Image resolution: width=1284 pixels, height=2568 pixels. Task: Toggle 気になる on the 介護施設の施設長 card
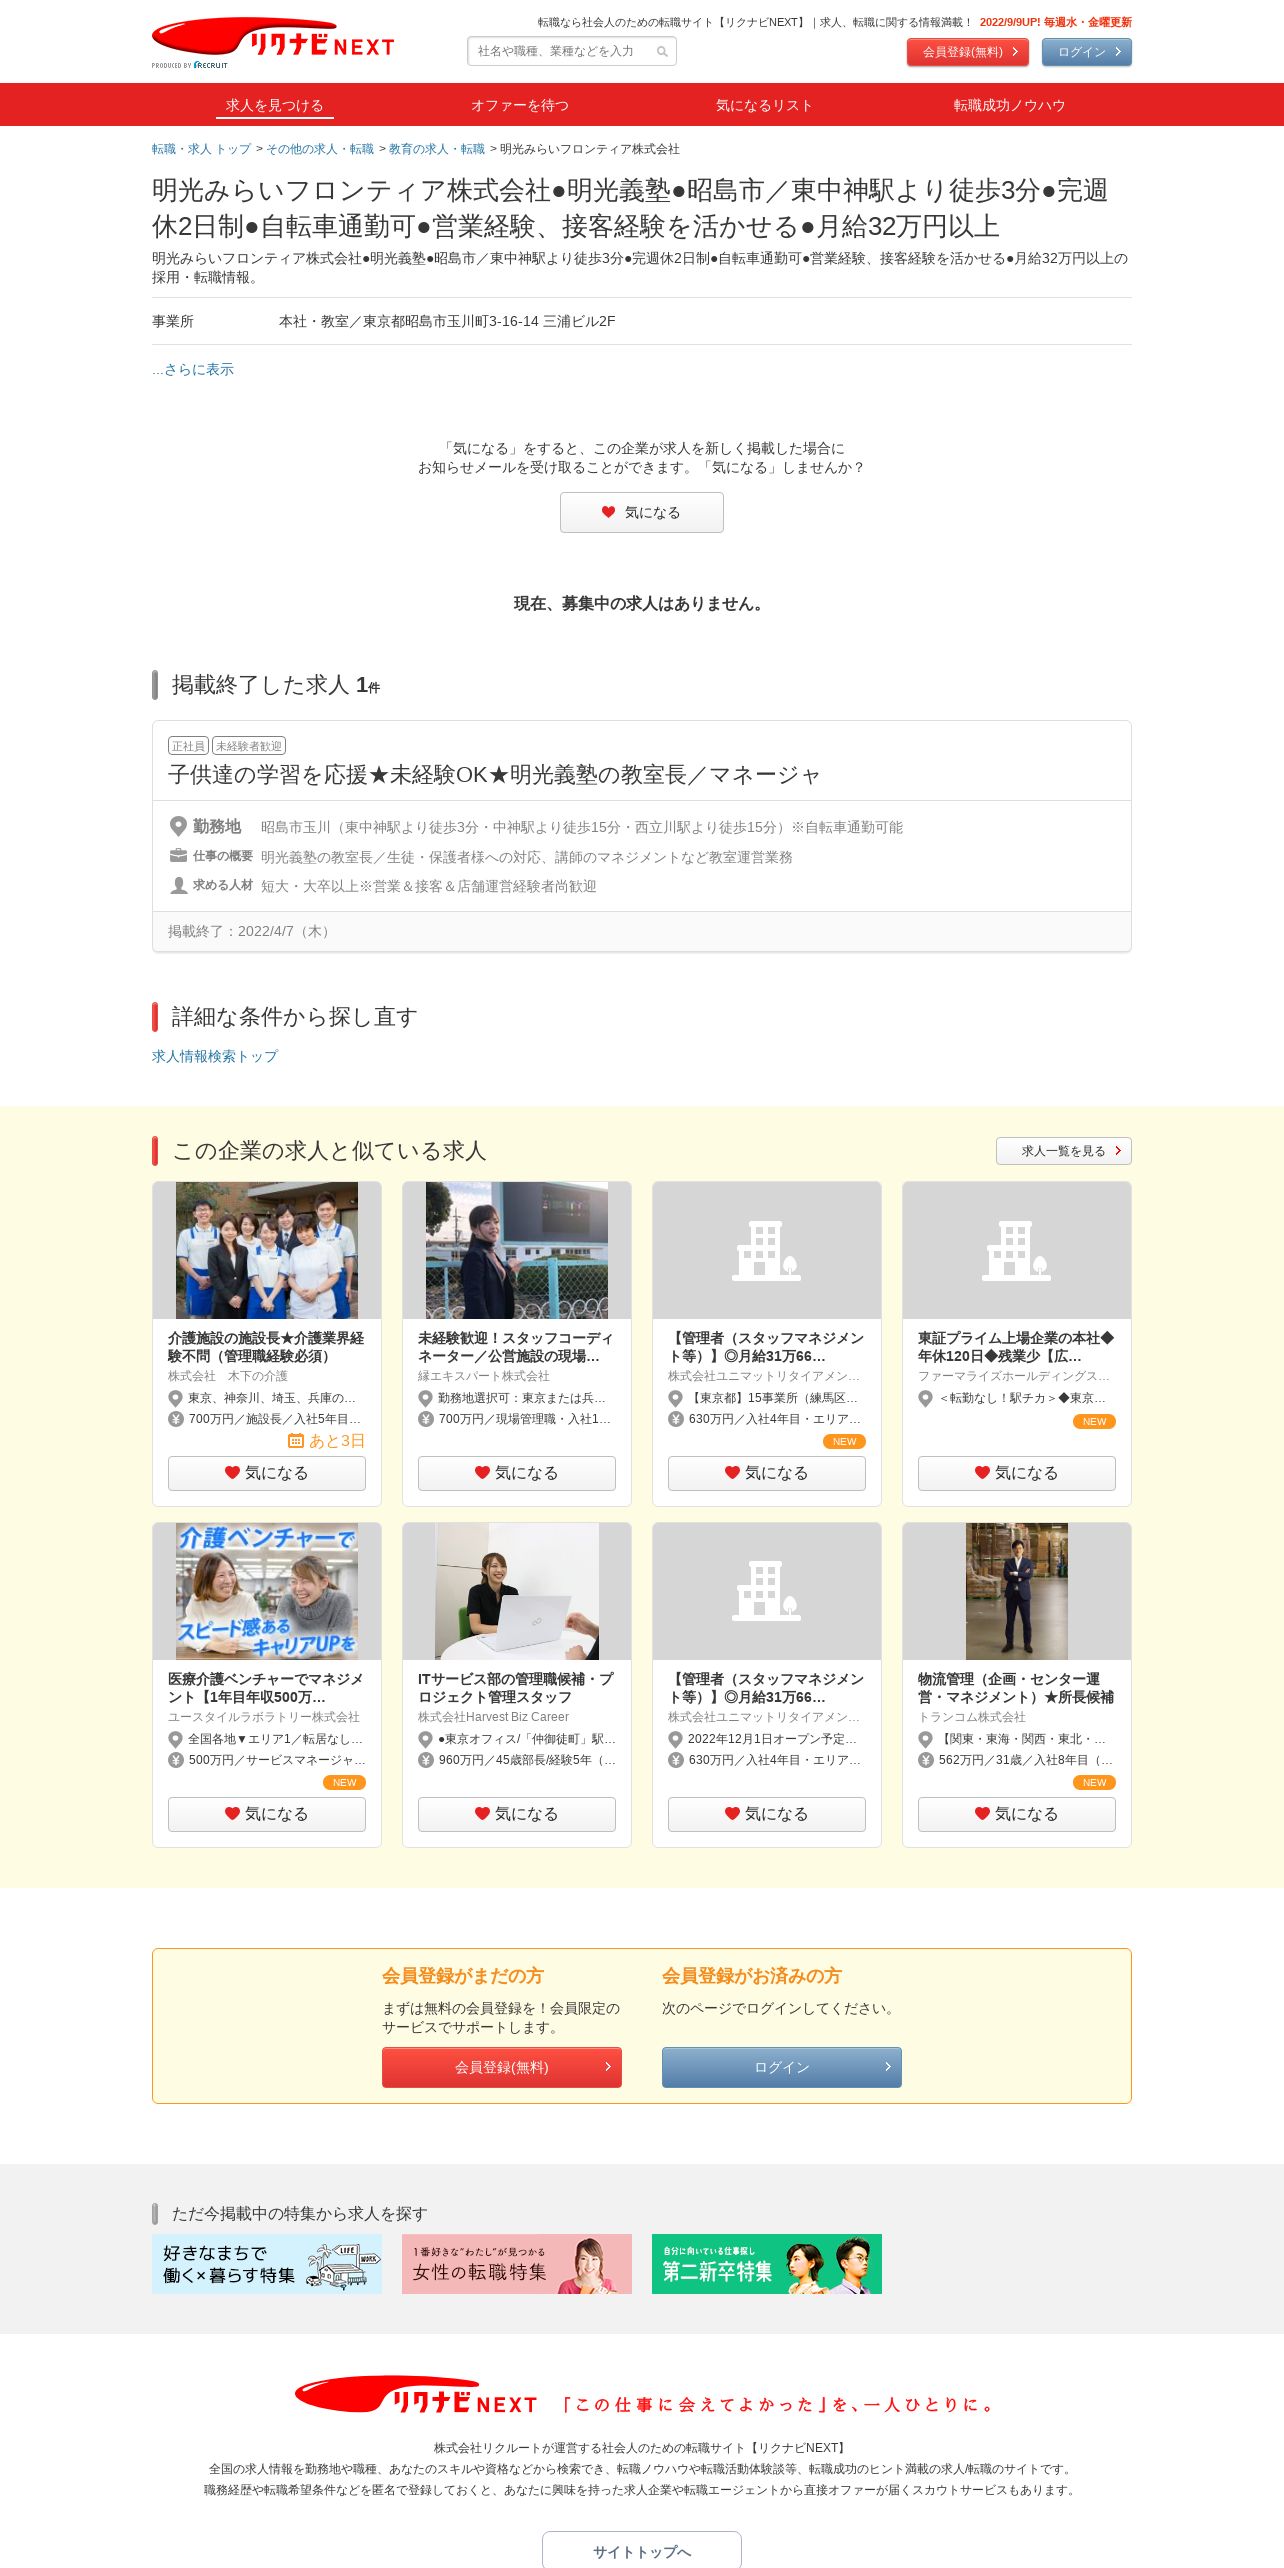267,1473
